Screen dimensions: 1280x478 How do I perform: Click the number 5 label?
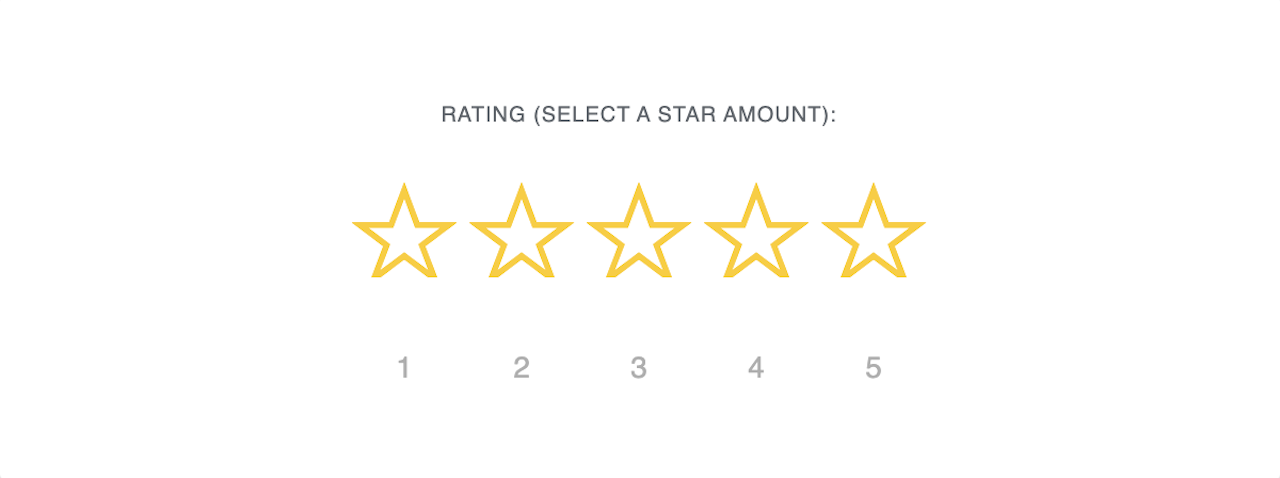tap(873, 369)
